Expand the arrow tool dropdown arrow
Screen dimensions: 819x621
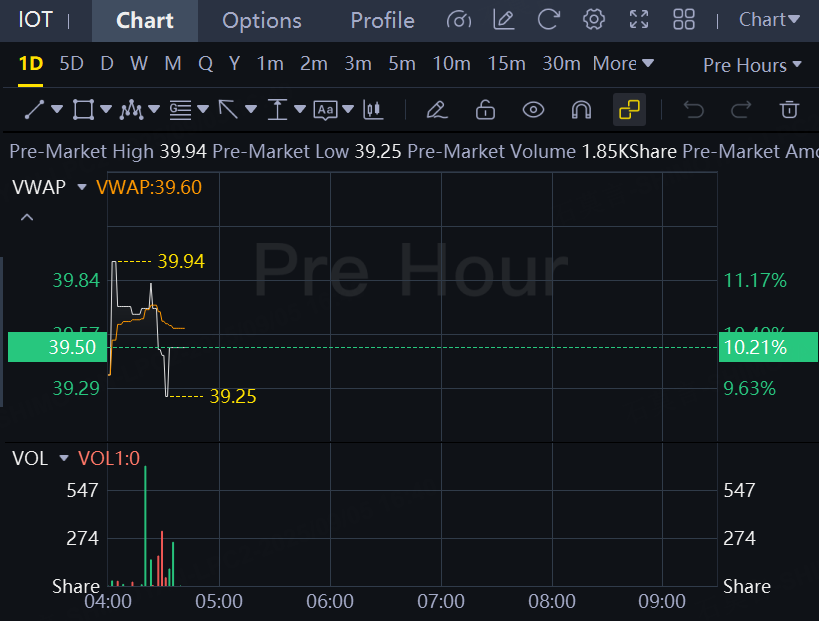pyautogui.click(x=251, y=109)
